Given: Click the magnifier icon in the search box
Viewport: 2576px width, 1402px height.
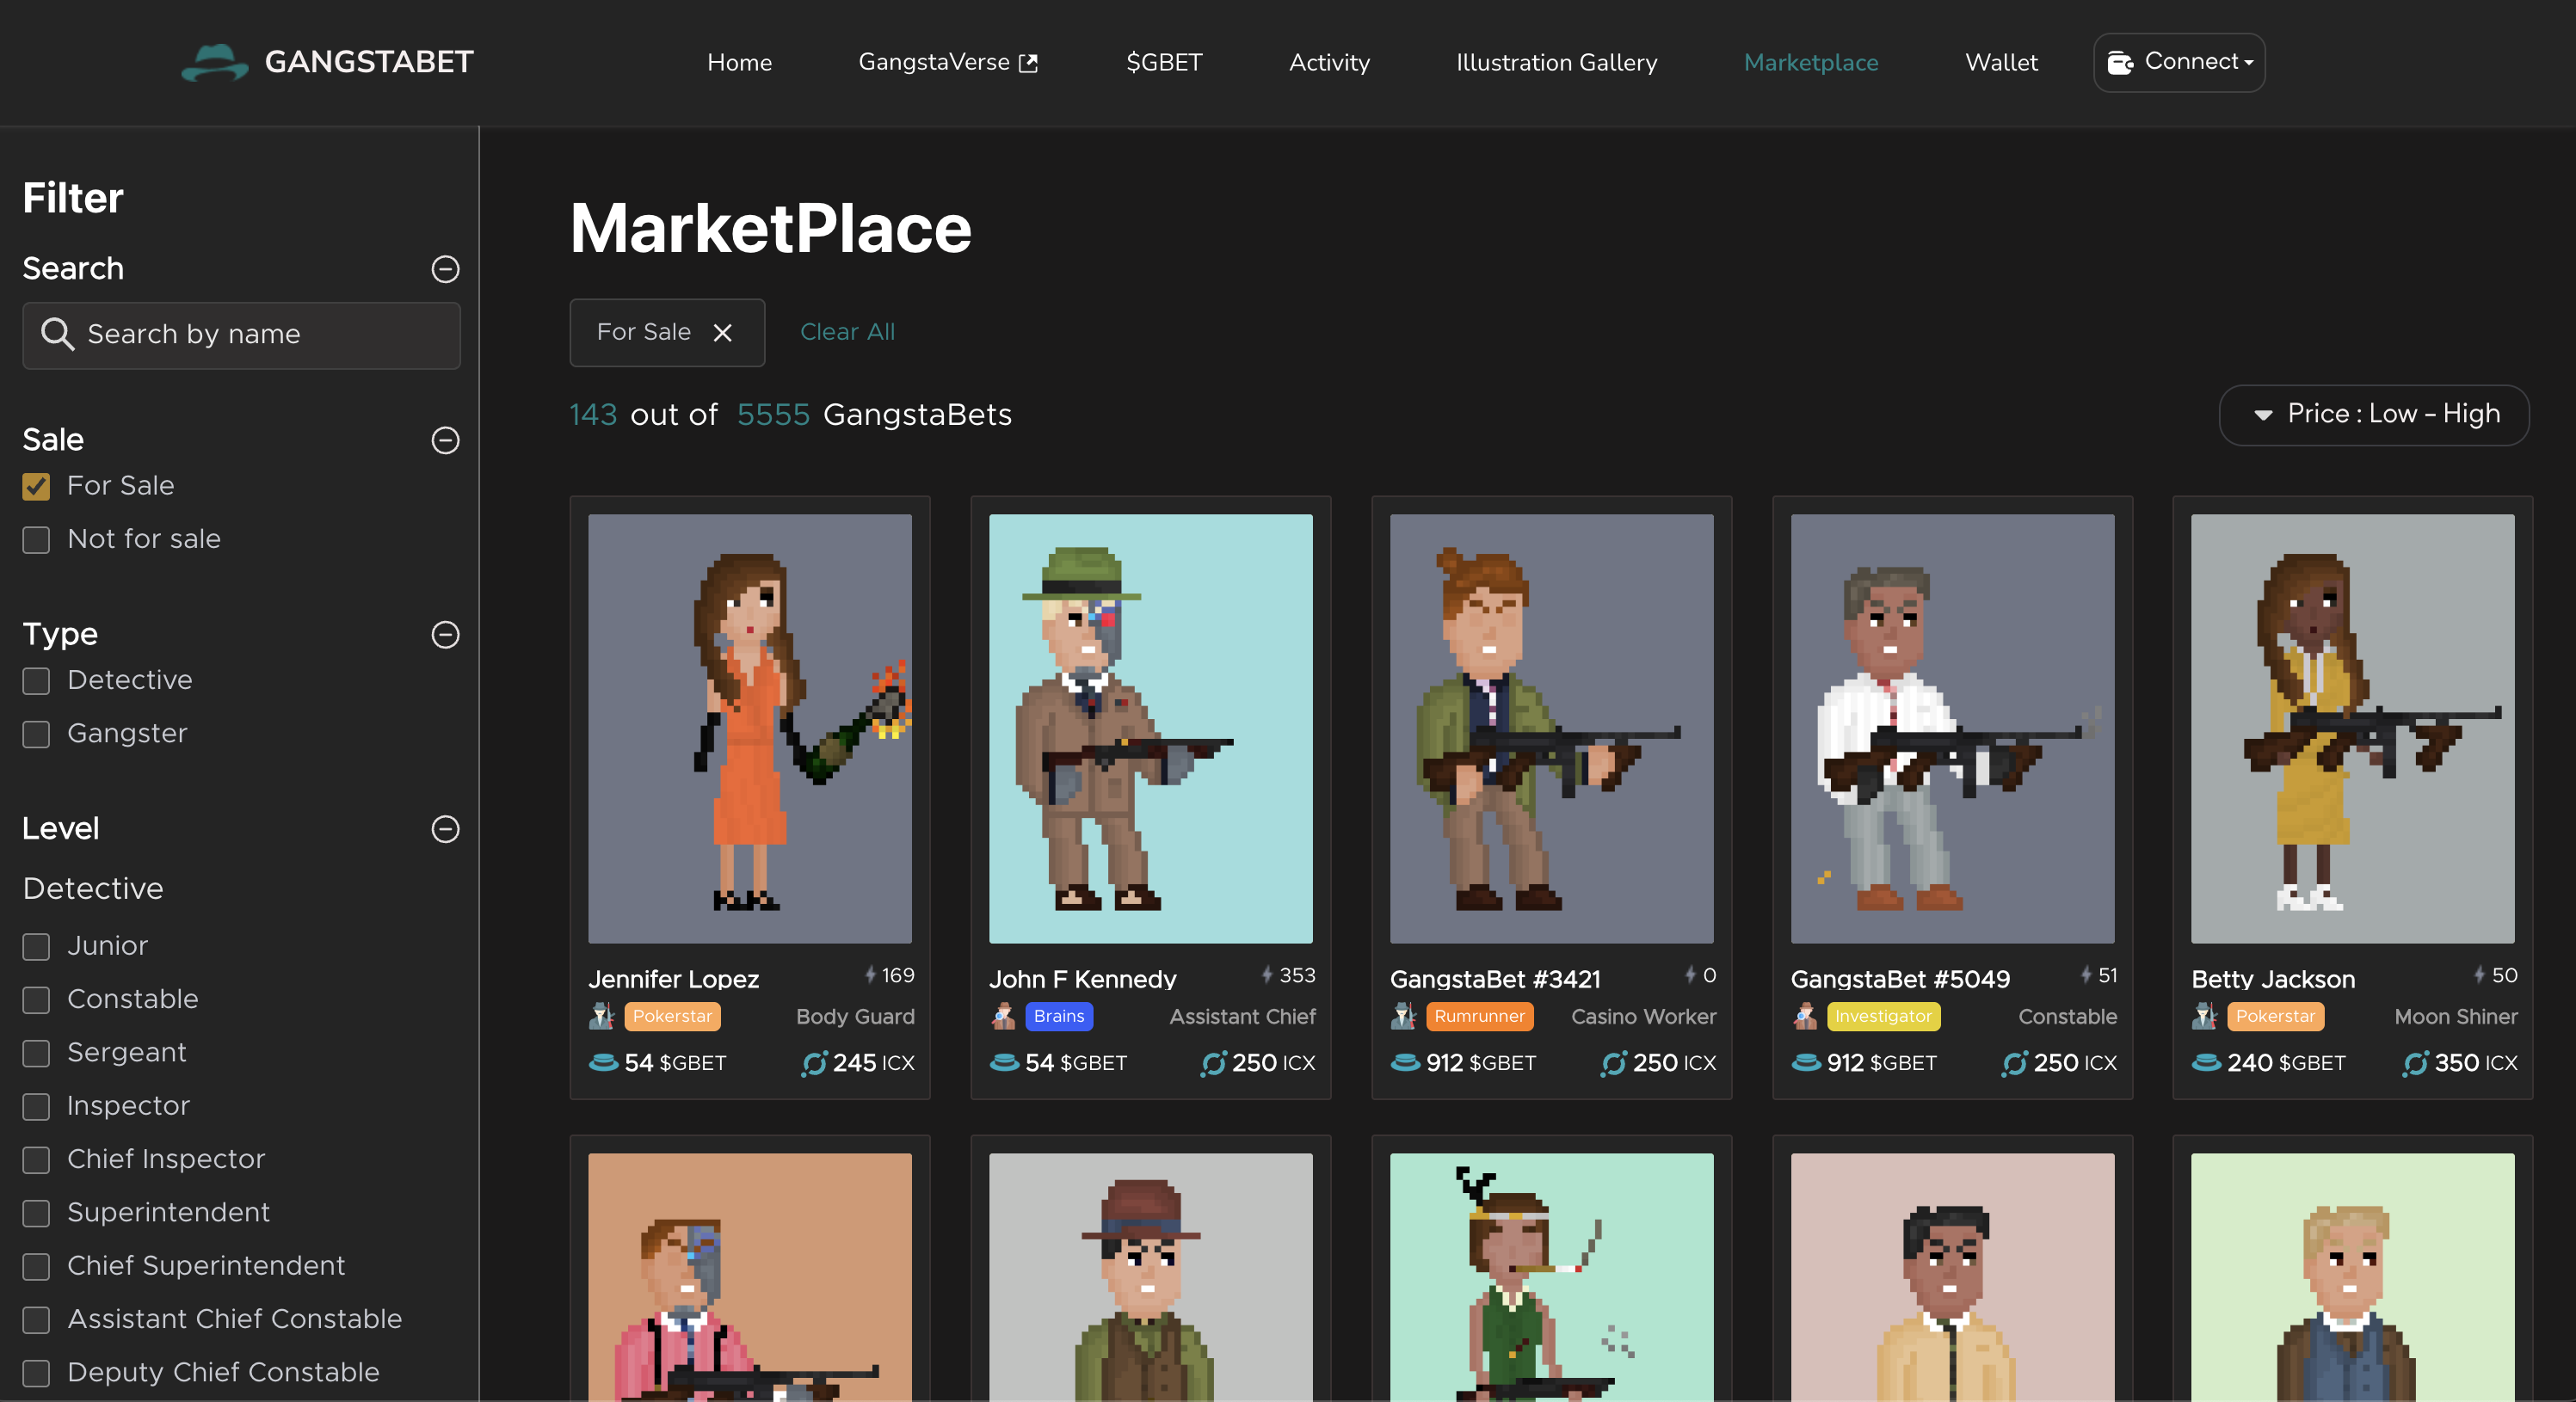Looking at the screenshot, I should pyautogui.click(x=57, y=335).
